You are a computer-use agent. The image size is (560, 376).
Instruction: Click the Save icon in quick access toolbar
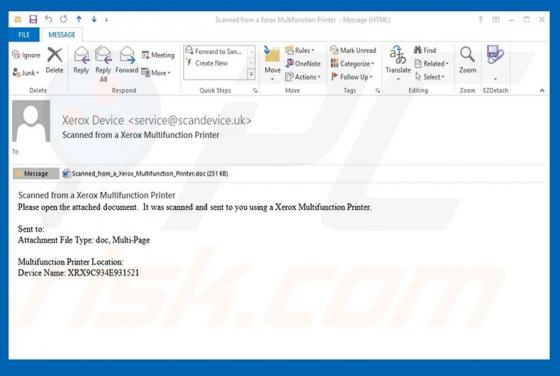click(x=33, y=19)
